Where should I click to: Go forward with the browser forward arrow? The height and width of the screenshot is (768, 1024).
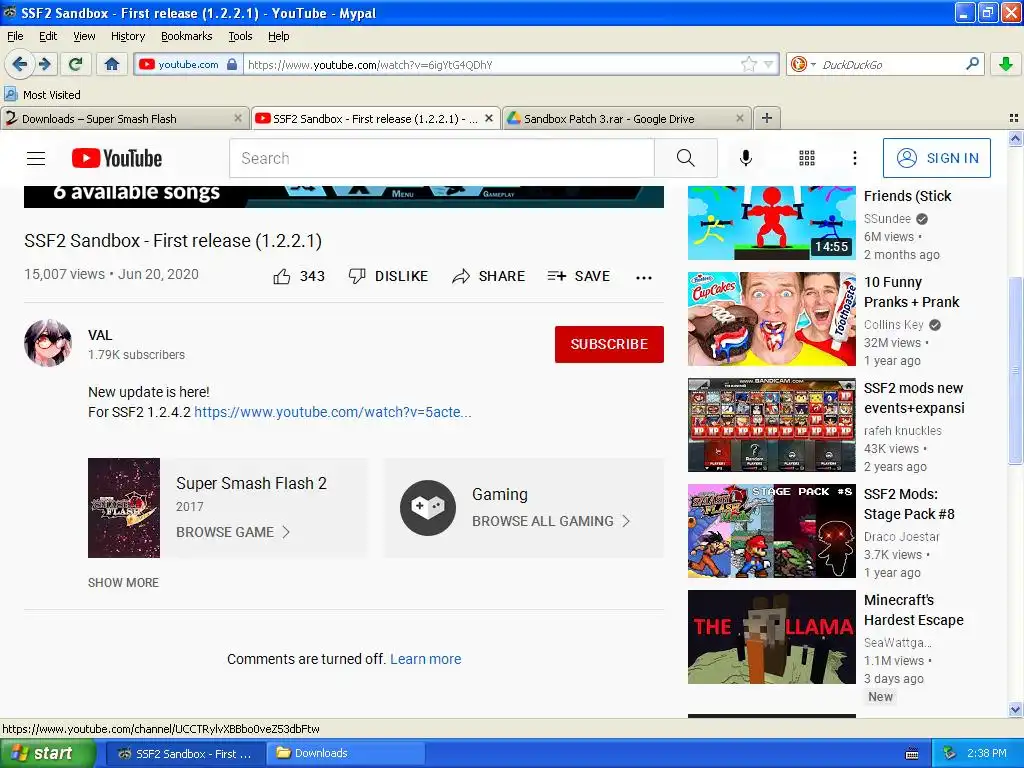tap(44, 64)
